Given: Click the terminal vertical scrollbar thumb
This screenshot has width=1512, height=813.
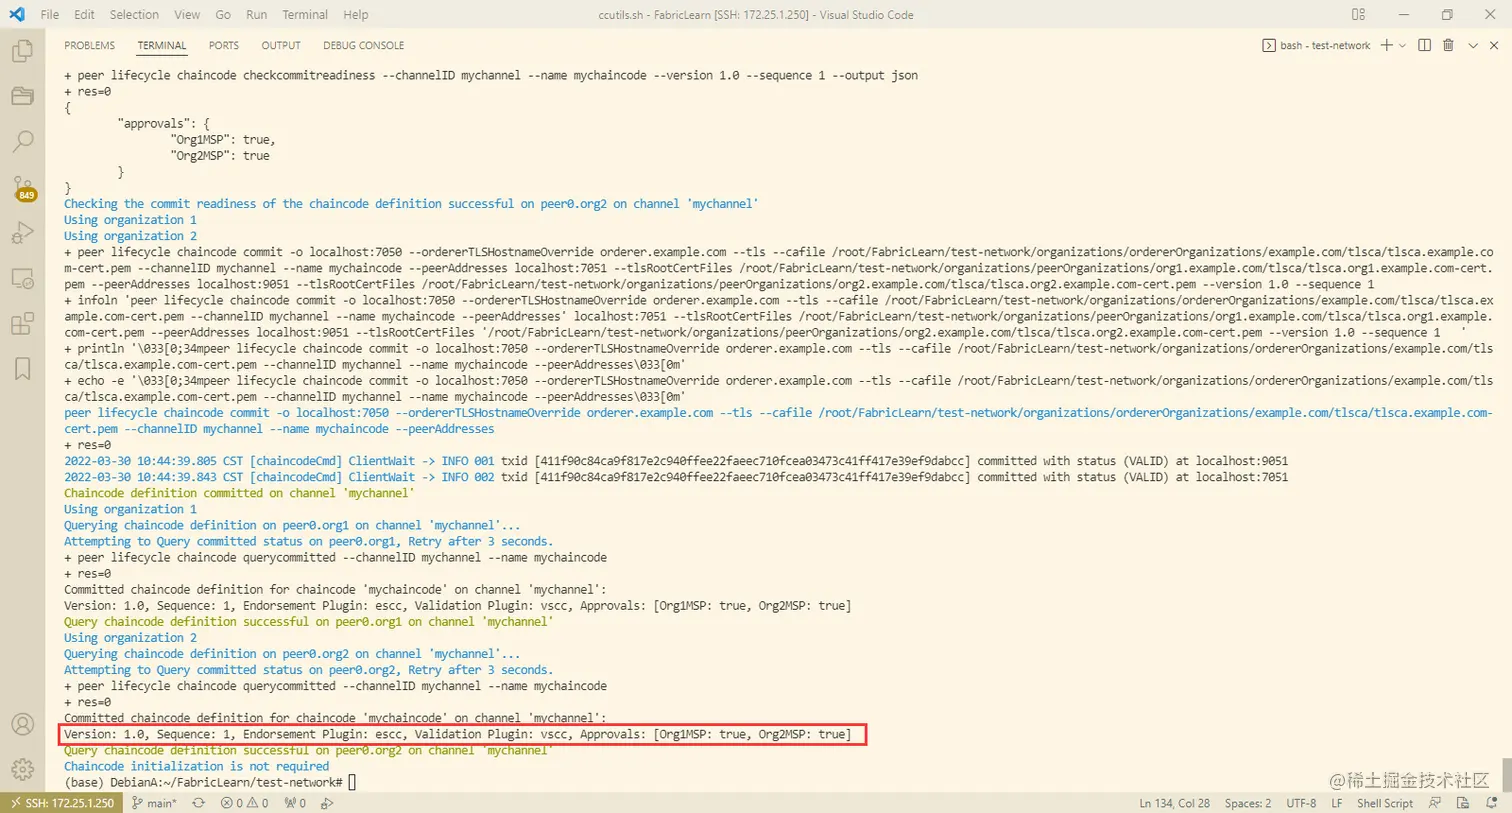Looking at the screenshot, I should point(1507,774).
